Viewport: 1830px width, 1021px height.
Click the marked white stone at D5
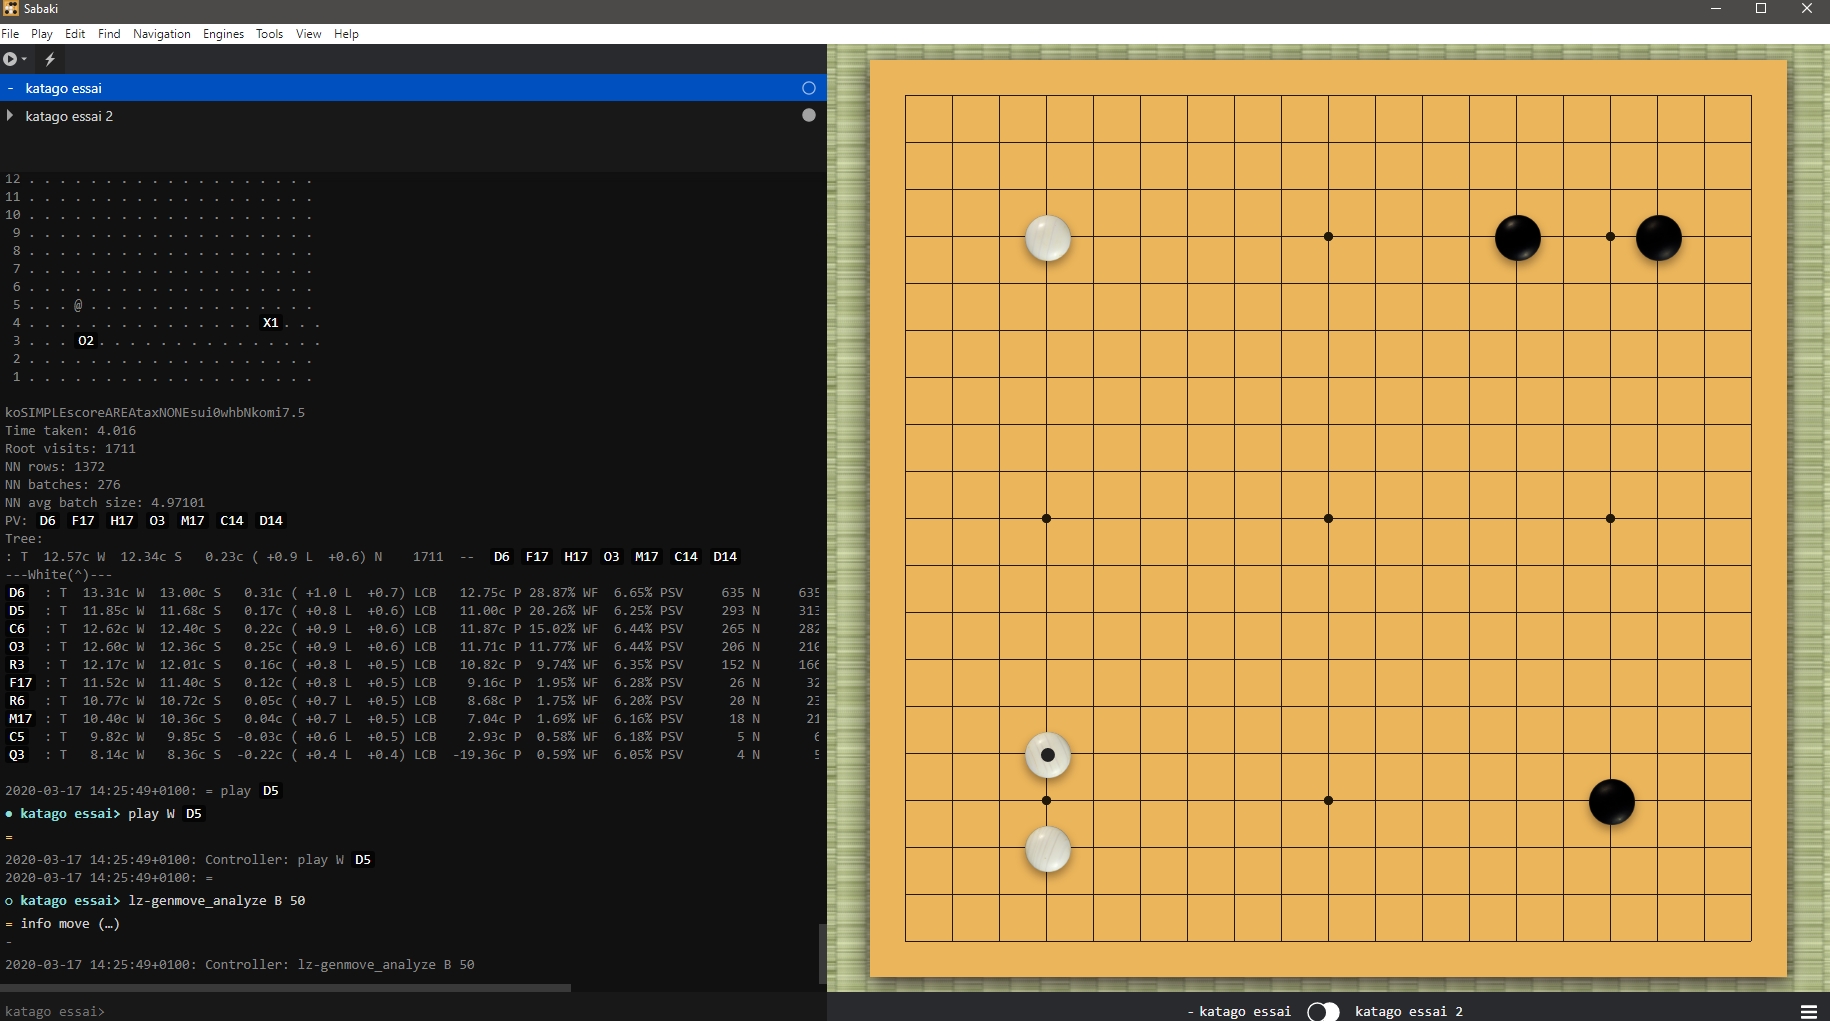coord(1047,755)
